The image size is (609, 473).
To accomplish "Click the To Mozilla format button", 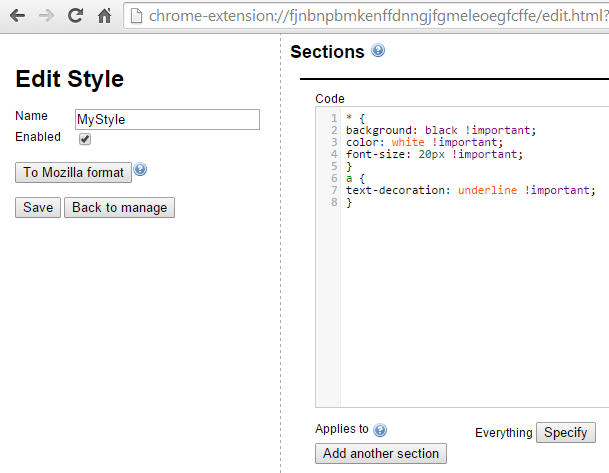I will pyautogui.click(x=73, y=172).
